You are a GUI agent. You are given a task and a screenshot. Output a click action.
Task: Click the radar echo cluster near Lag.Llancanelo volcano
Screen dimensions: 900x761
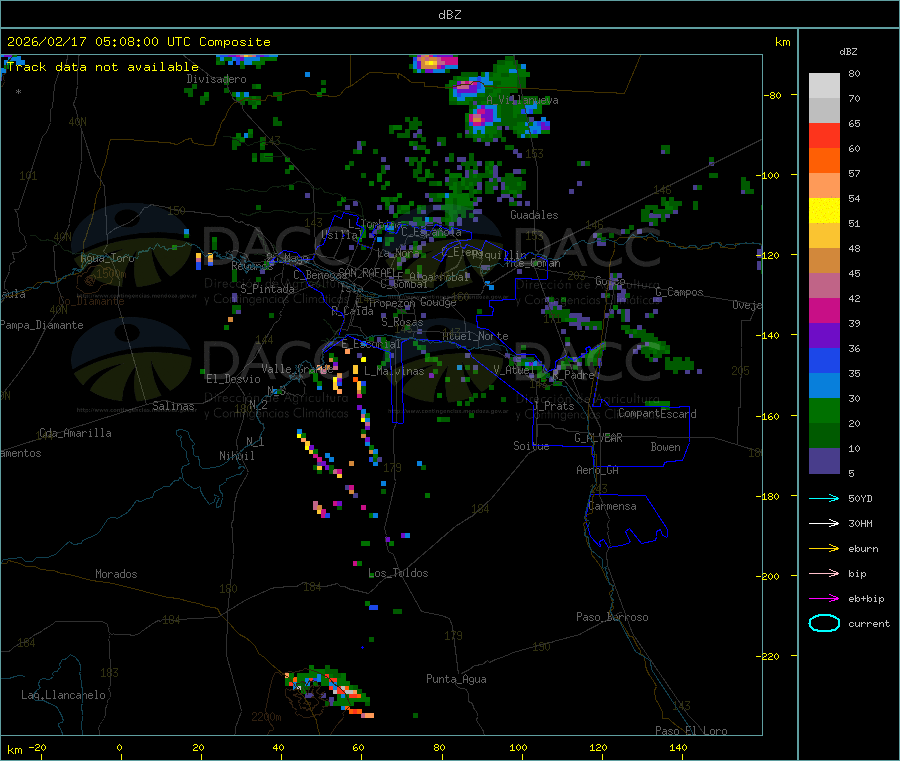coord(329,691)
